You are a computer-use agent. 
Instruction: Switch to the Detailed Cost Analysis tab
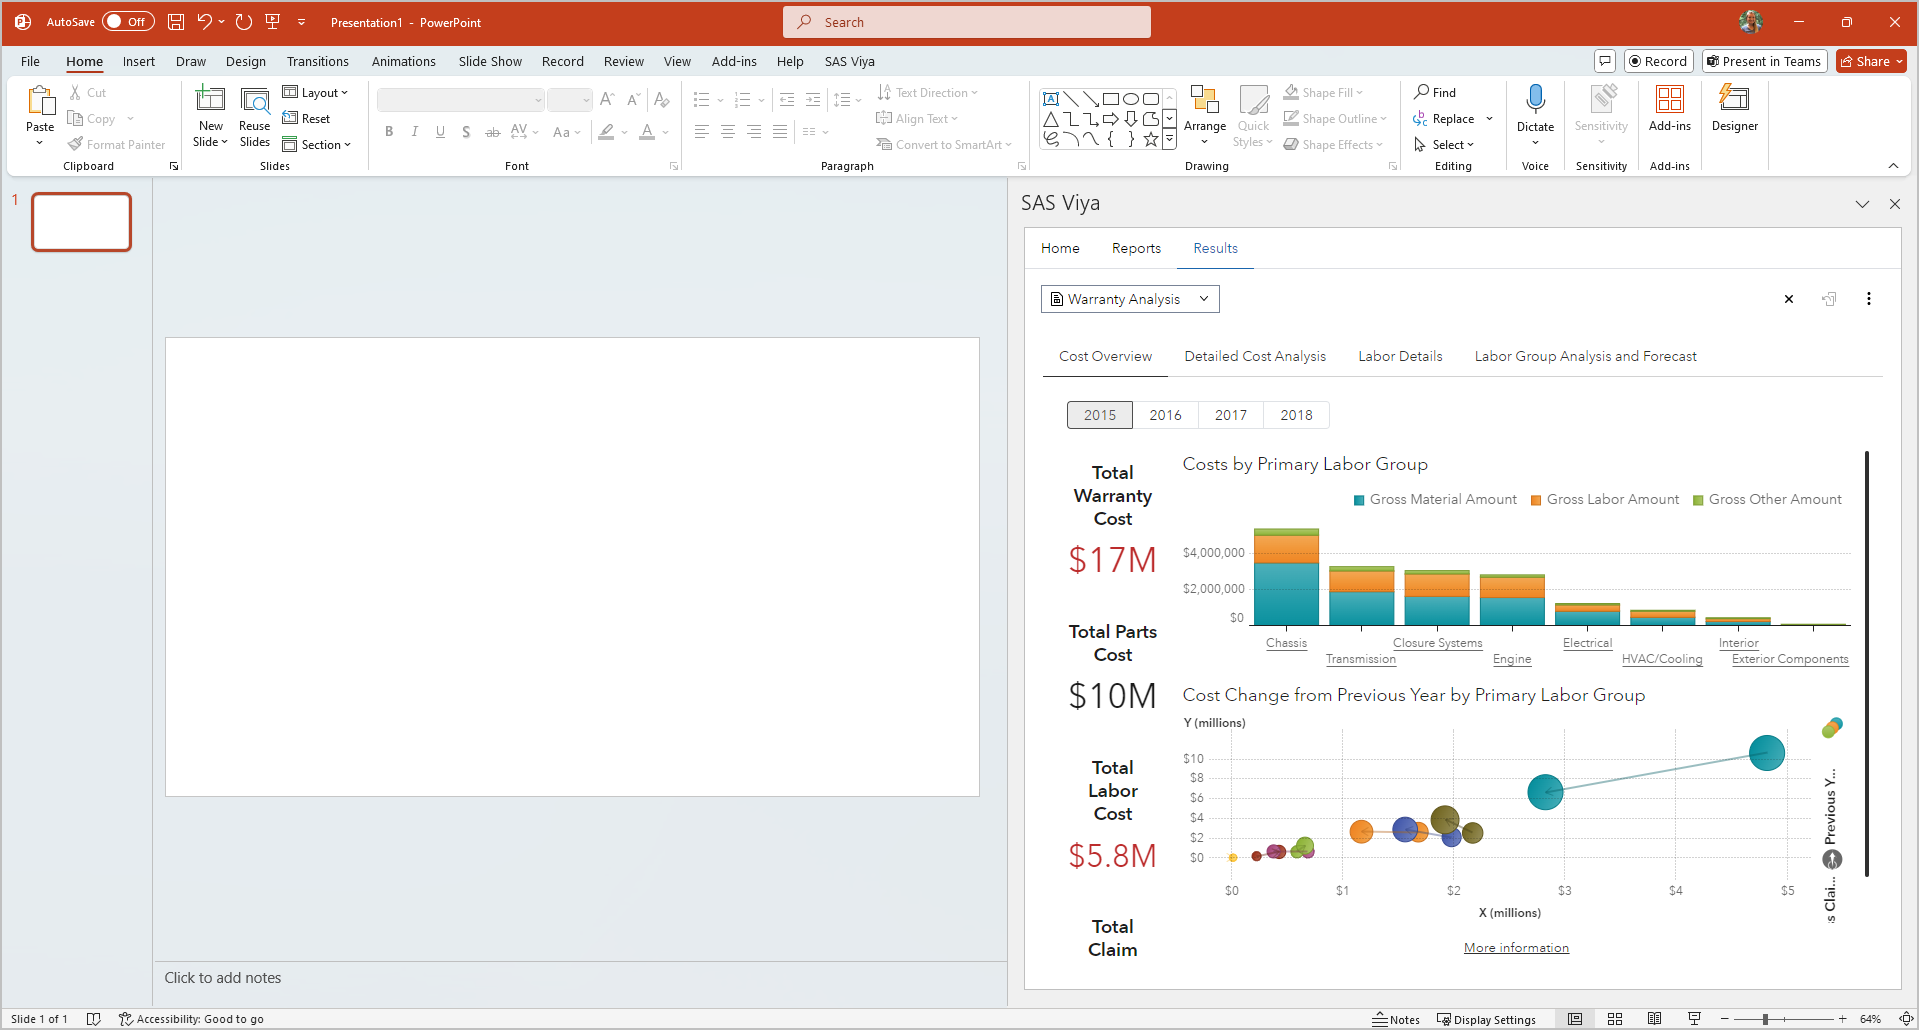[x=1255, y=356]
